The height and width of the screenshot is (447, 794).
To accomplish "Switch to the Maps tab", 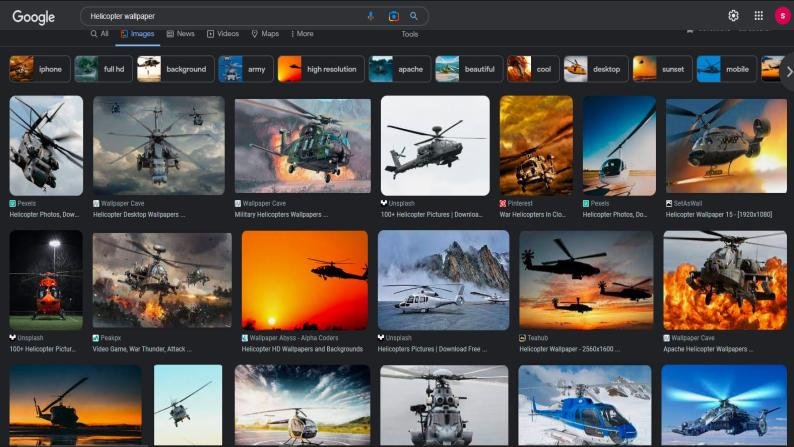I will click(x=265, y=34).
